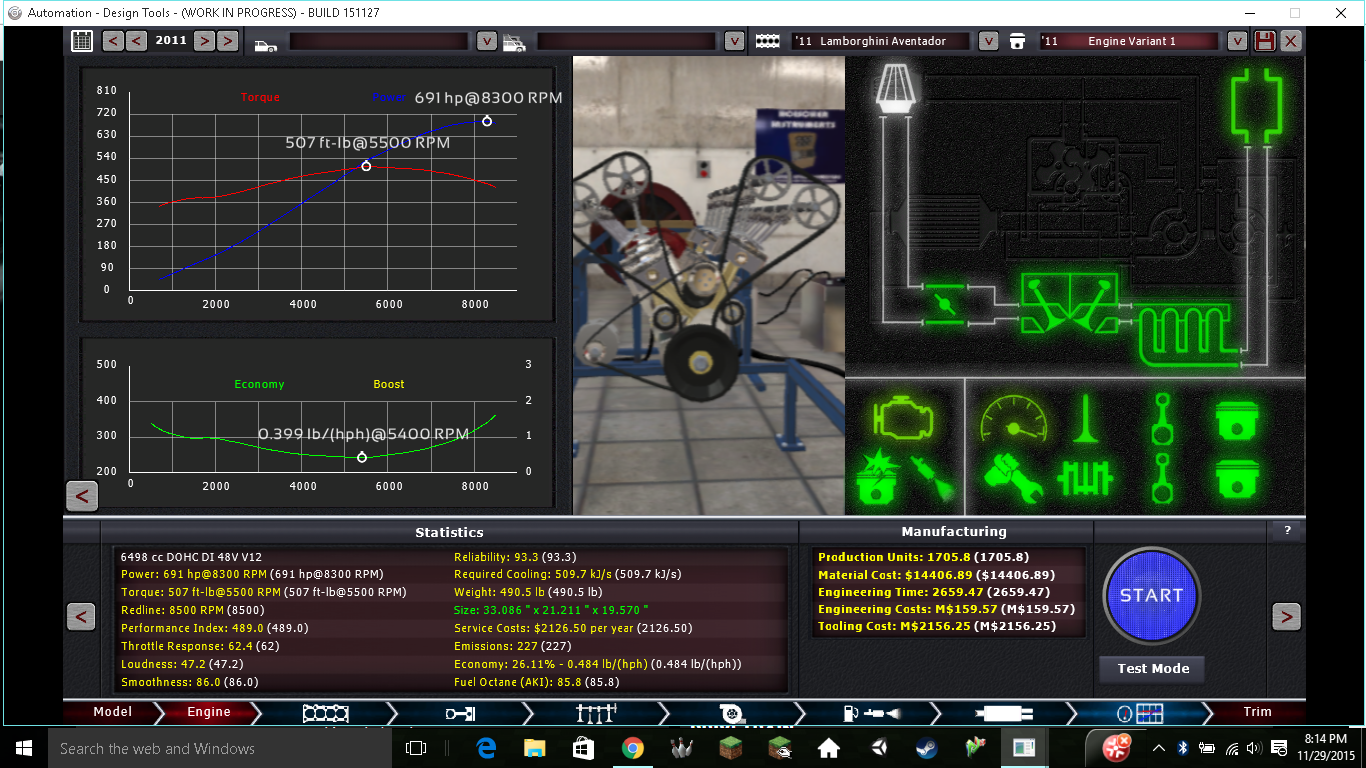This screenshot has width=1366, height=768.
Task: Click the tachometer gauge icon
Action: 1012,418
